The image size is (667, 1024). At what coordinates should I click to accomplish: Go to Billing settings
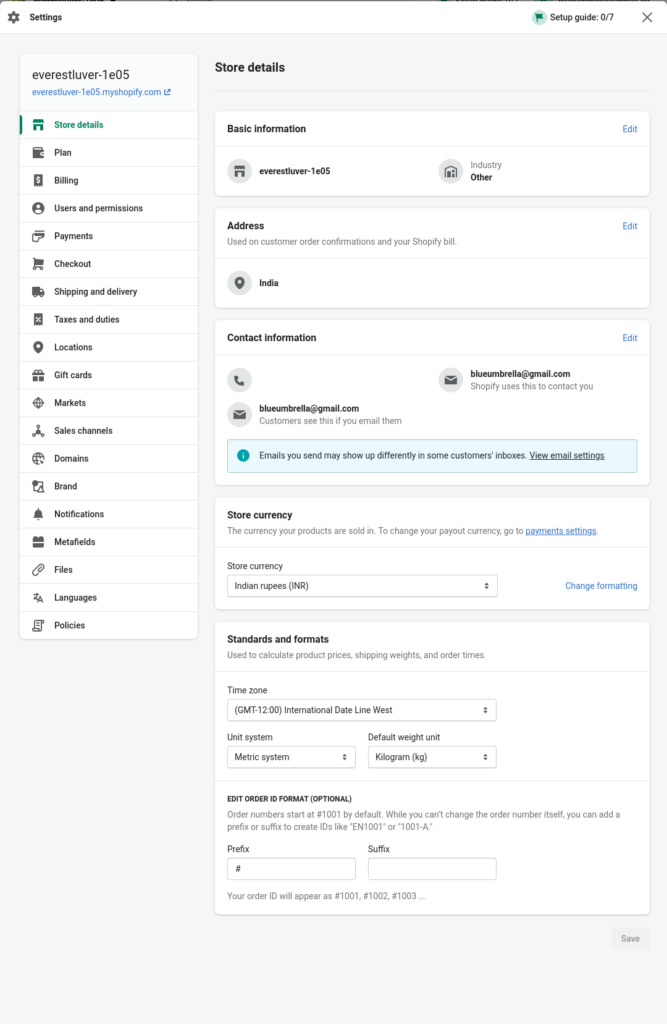click(109, 180)
